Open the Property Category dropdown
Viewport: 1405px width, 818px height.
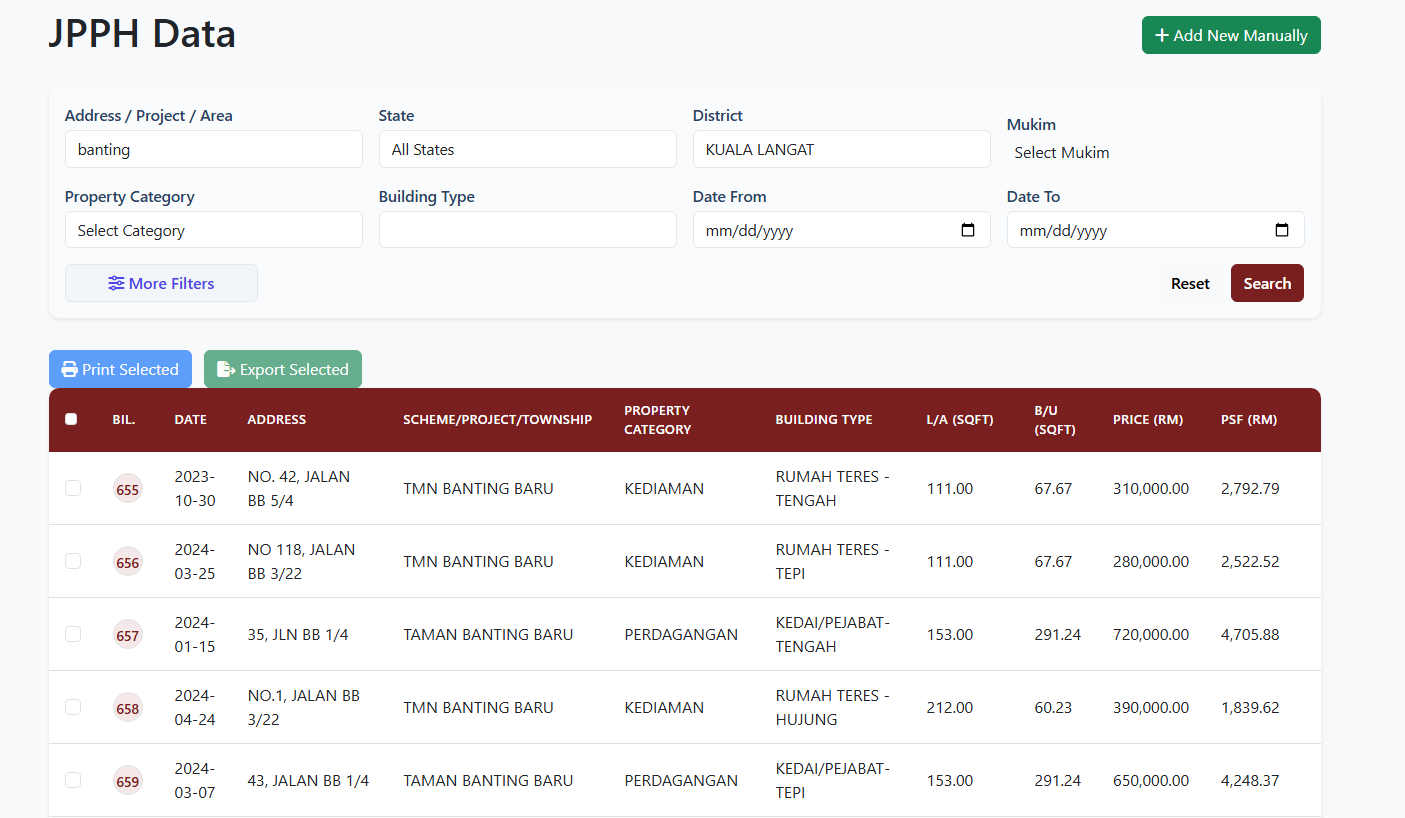tap(213, 230)
